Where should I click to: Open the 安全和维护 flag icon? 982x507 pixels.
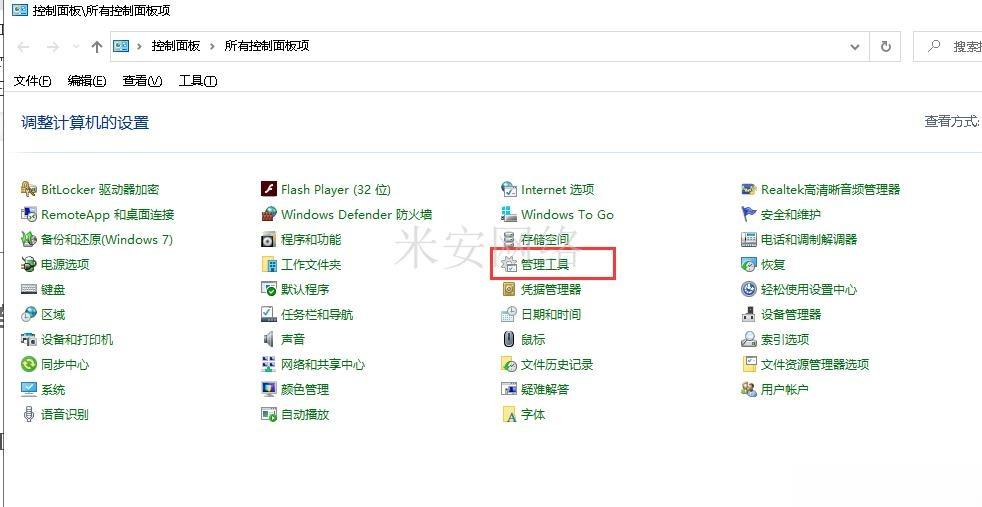[x=749, y=214]
